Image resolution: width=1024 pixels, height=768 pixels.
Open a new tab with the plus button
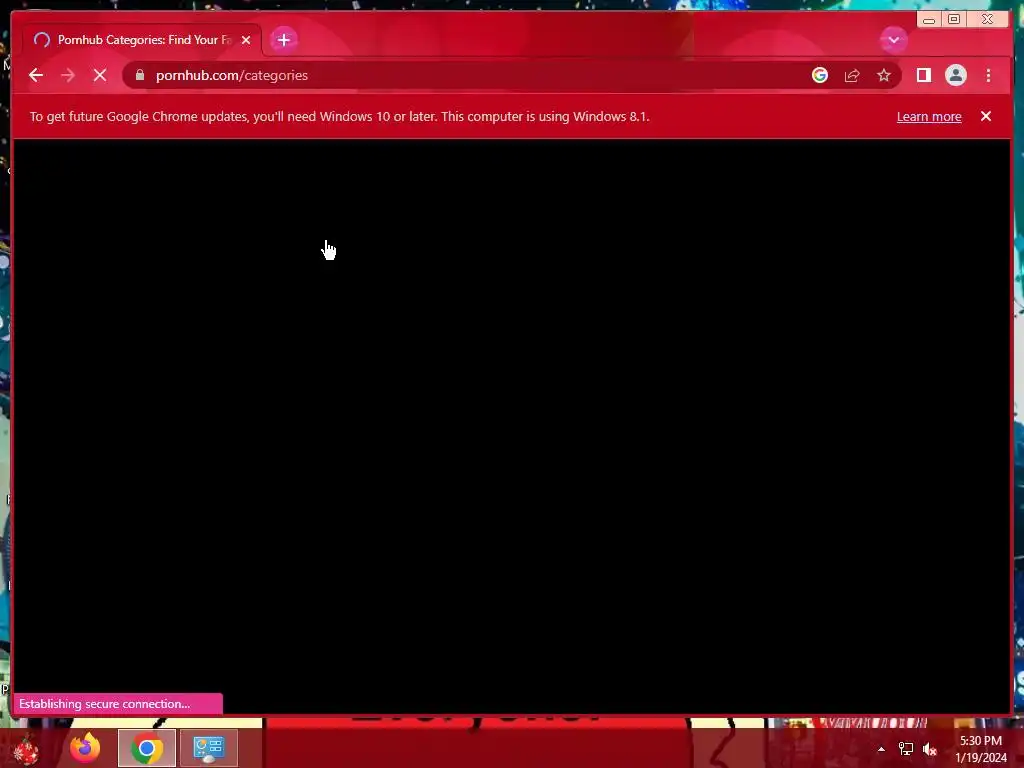click(x=283, y=40)
